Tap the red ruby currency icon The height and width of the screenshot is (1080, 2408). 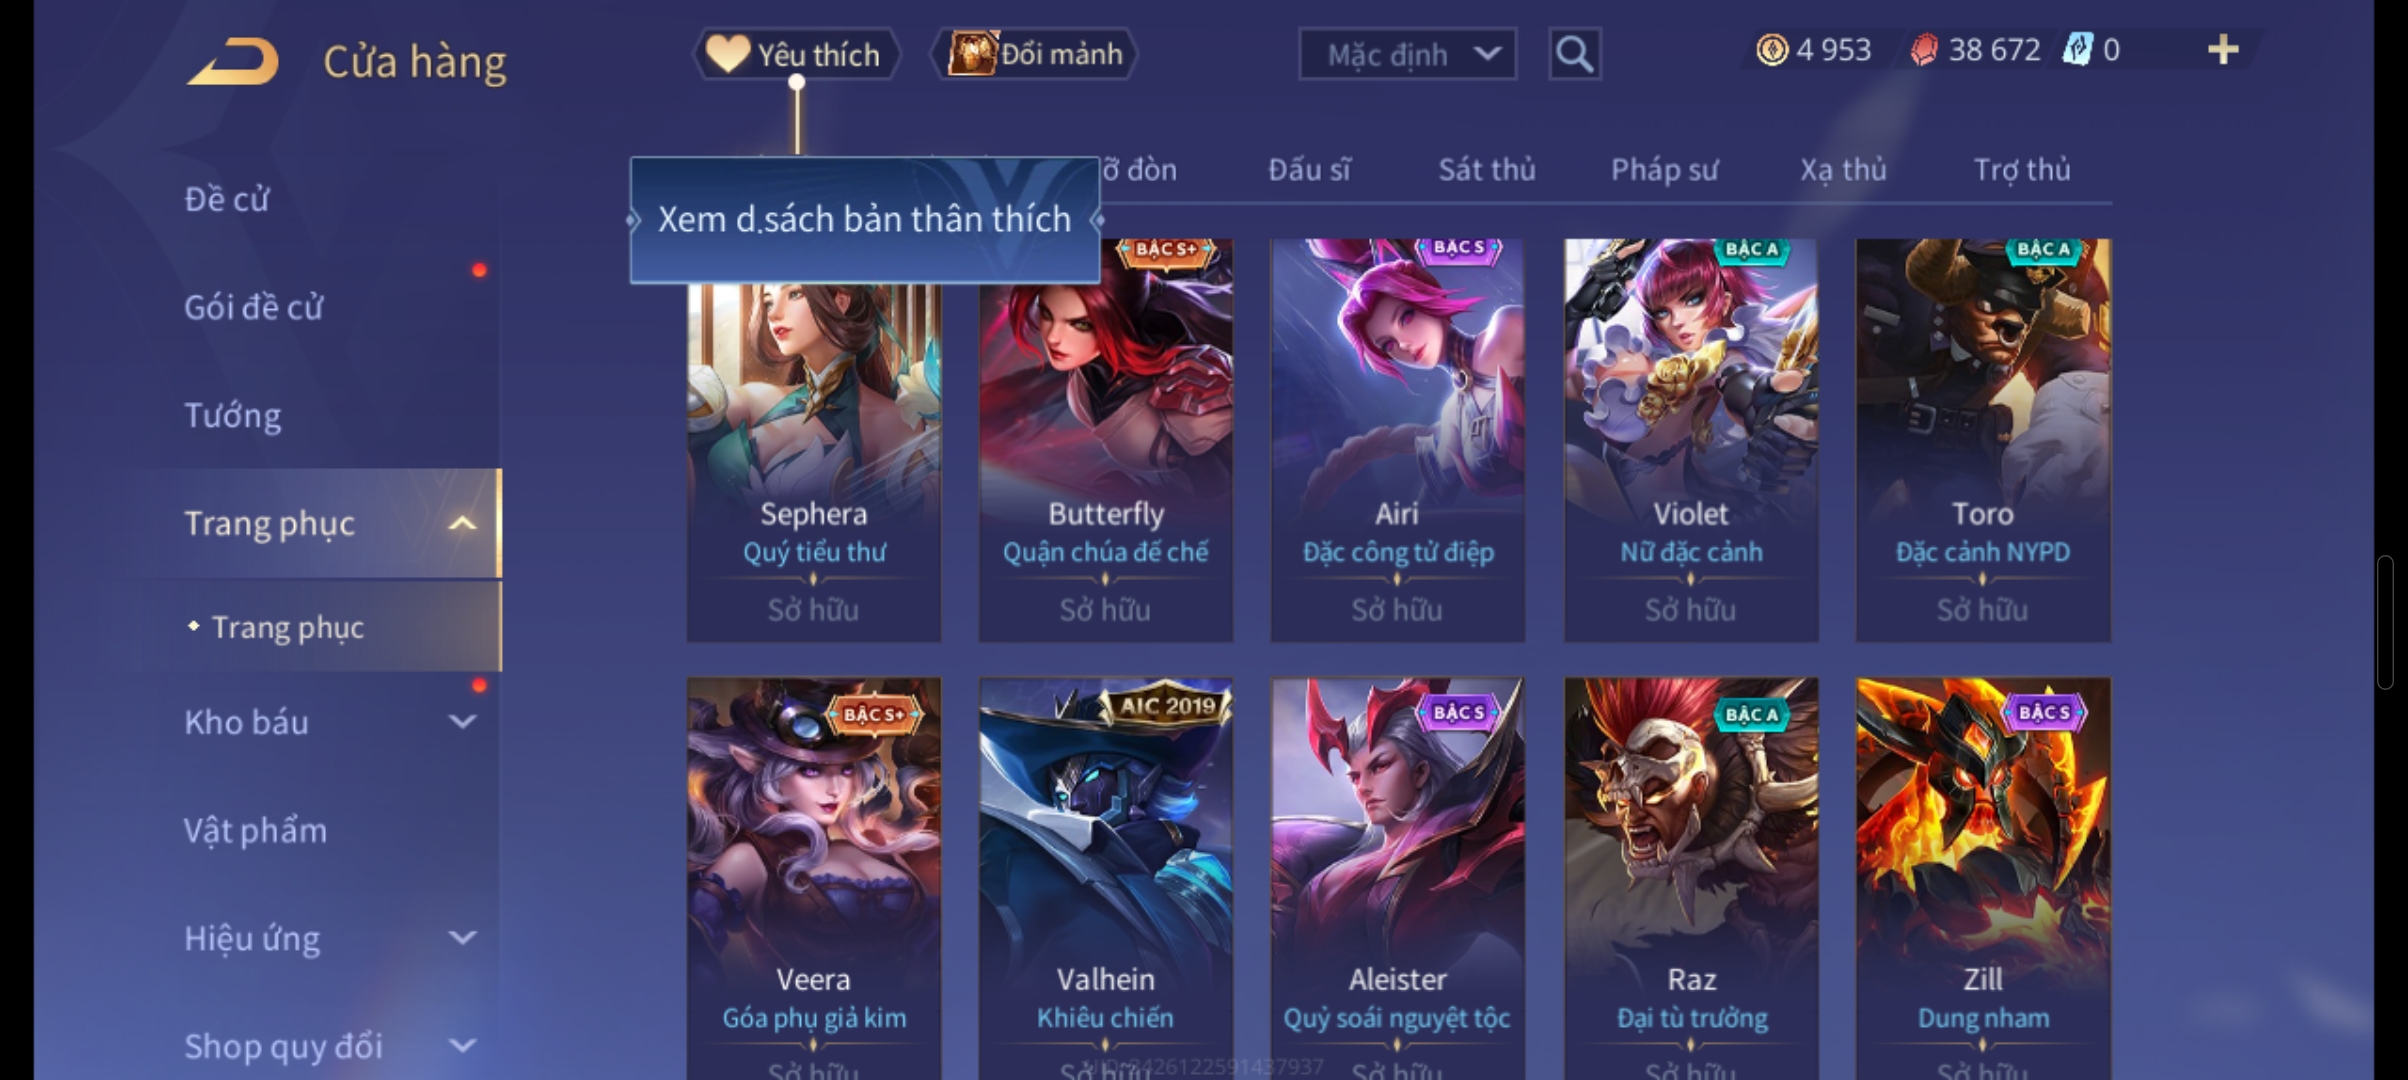pos(1924,50)
